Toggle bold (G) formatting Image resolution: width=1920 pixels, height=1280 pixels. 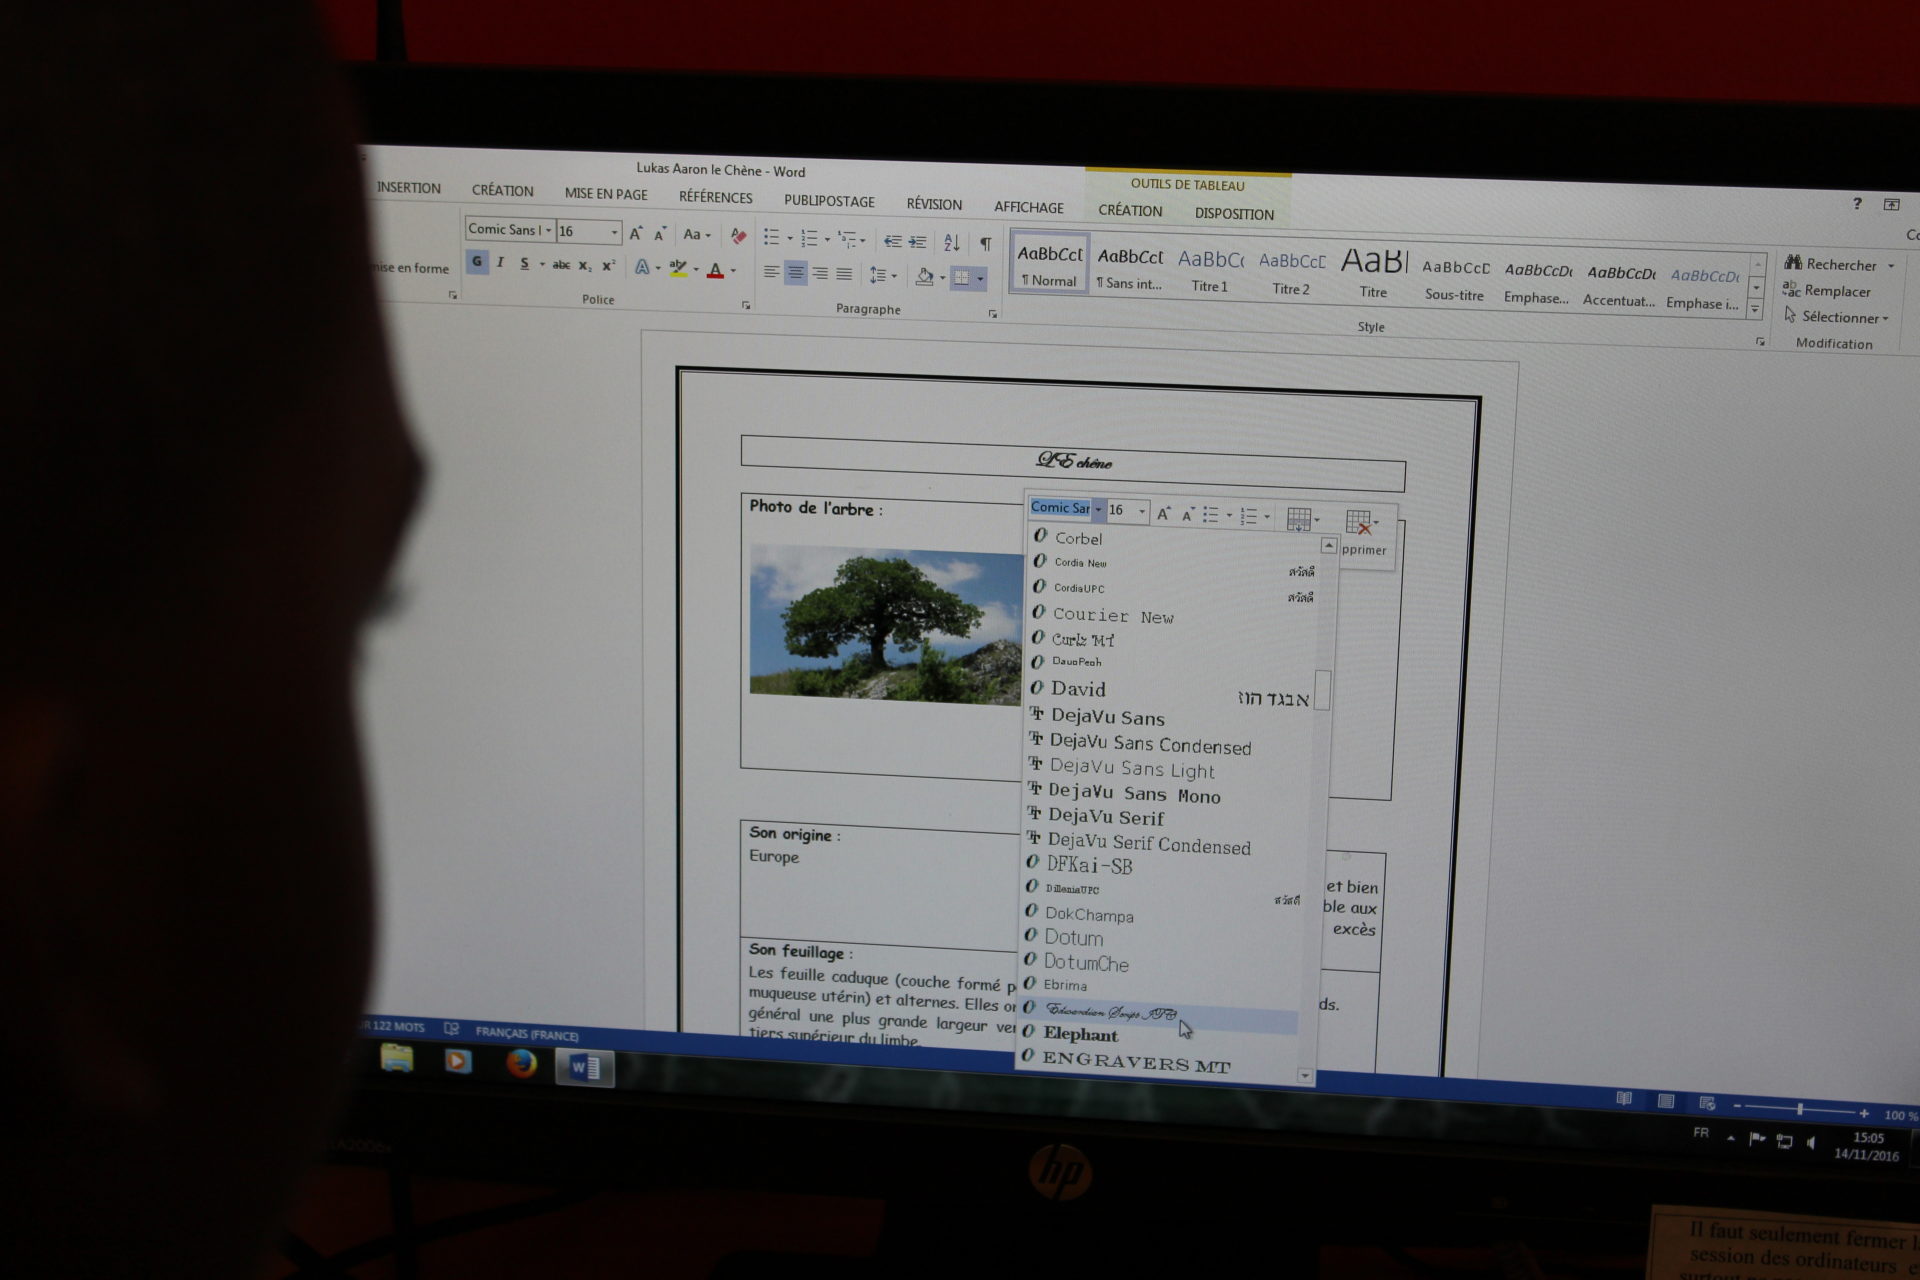click(x=477, y=262)
